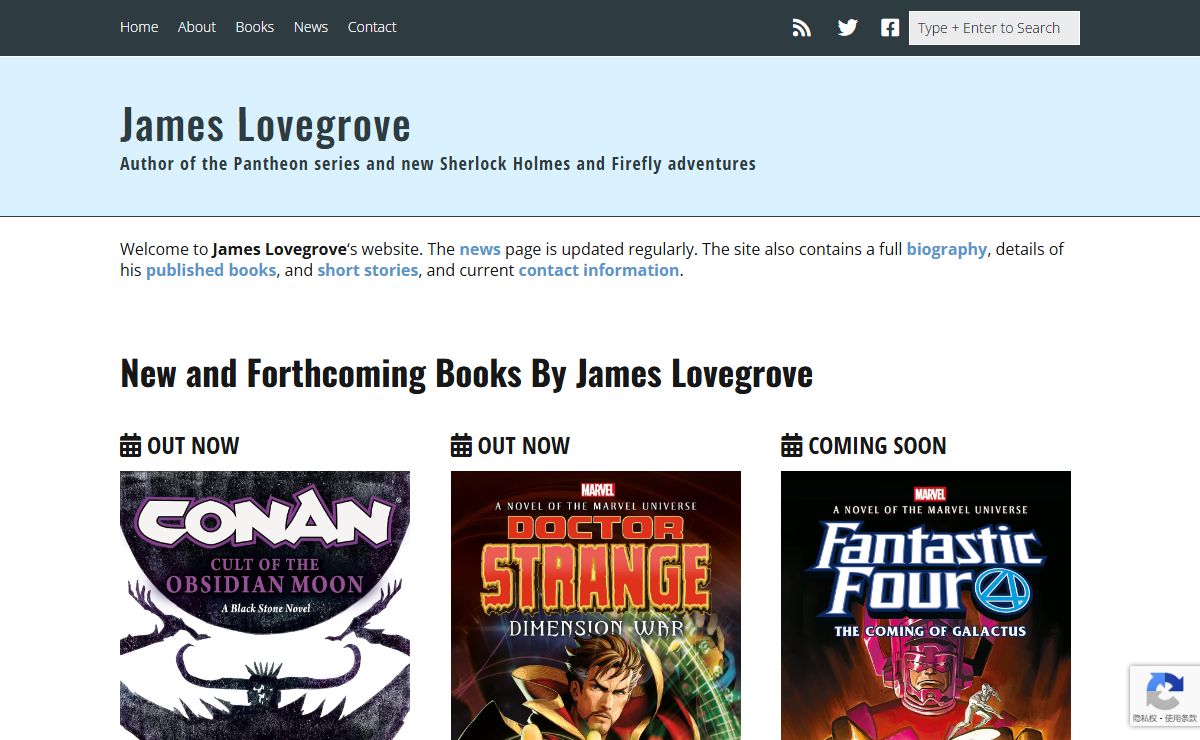
Task: Follow the biography link
Action: tap(947, 249)
